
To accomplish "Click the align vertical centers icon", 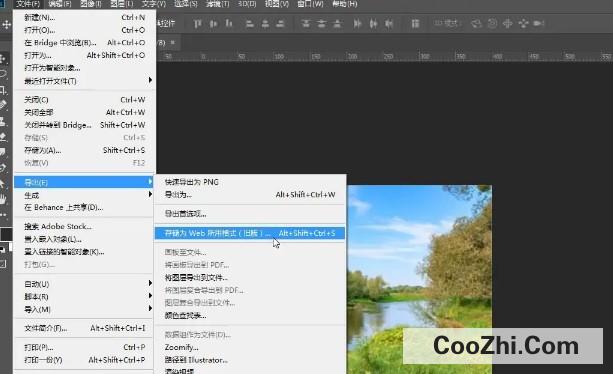I will point(213,24).
